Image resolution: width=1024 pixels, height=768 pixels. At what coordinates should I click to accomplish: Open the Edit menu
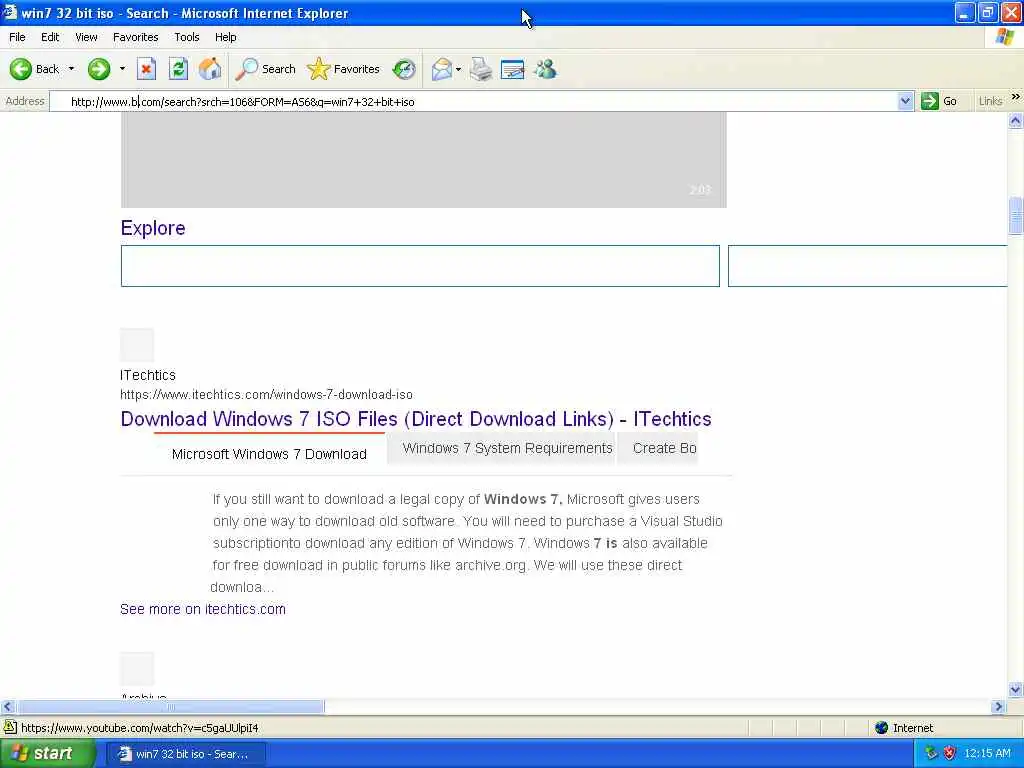click(x=50, y=37)
